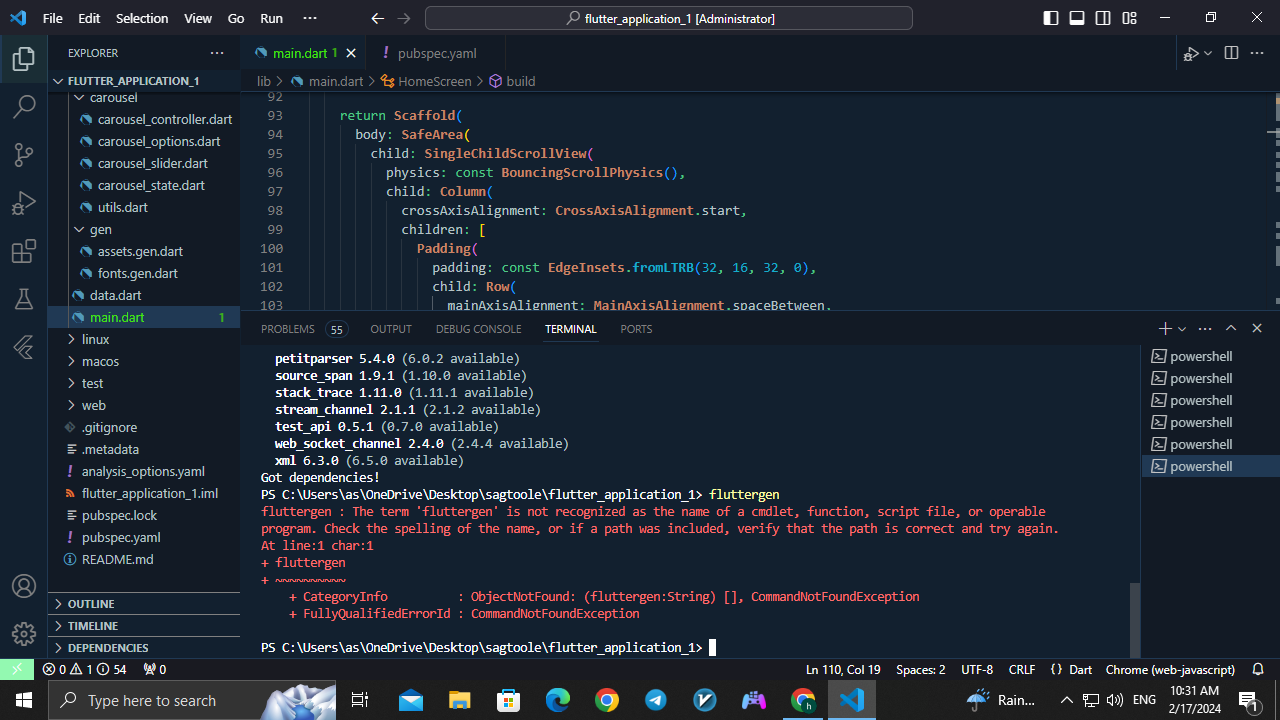
Task: Open pubspec.lock file
Action: [144, 515]
